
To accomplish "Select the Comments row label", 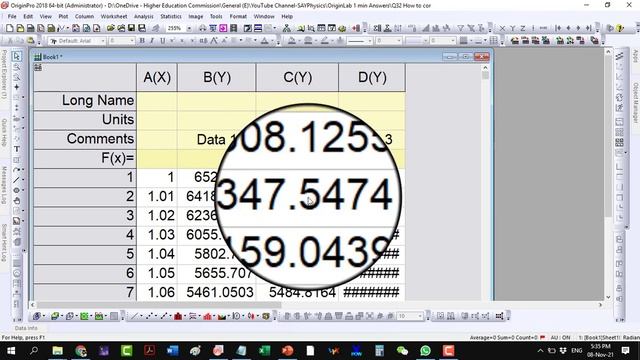I will pyautogui.click(x=85, y=139).
